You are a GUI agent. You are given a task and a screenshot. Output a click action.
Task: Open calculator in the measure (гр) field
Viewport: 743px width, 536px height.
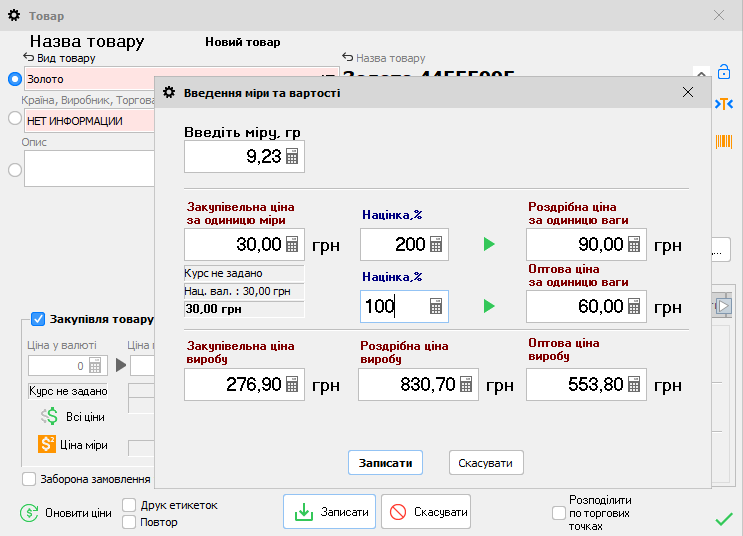pyautogui.click(x=292, y=157)
